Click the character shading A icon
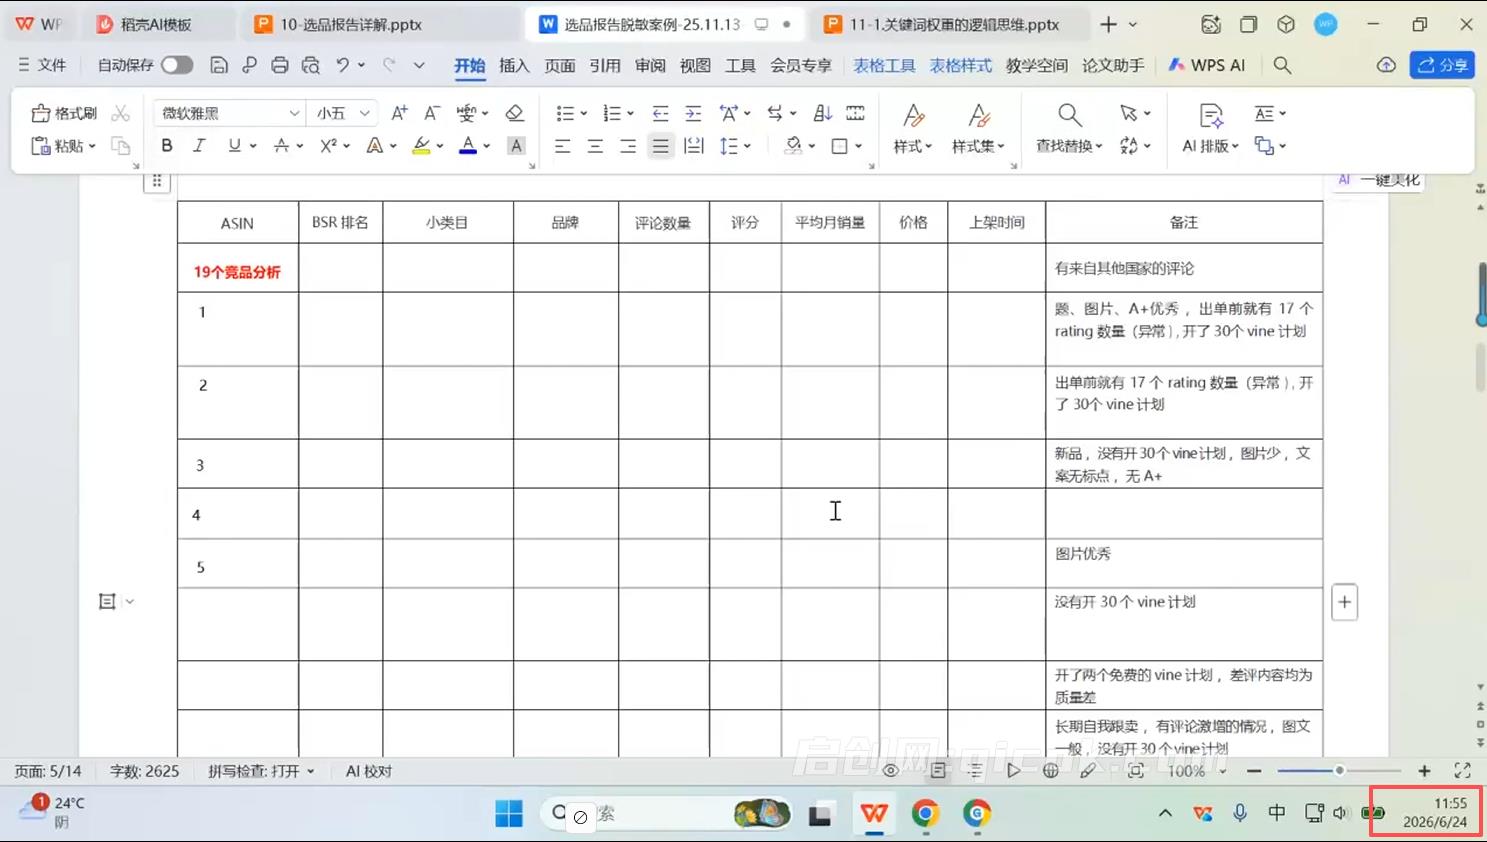 516,146
